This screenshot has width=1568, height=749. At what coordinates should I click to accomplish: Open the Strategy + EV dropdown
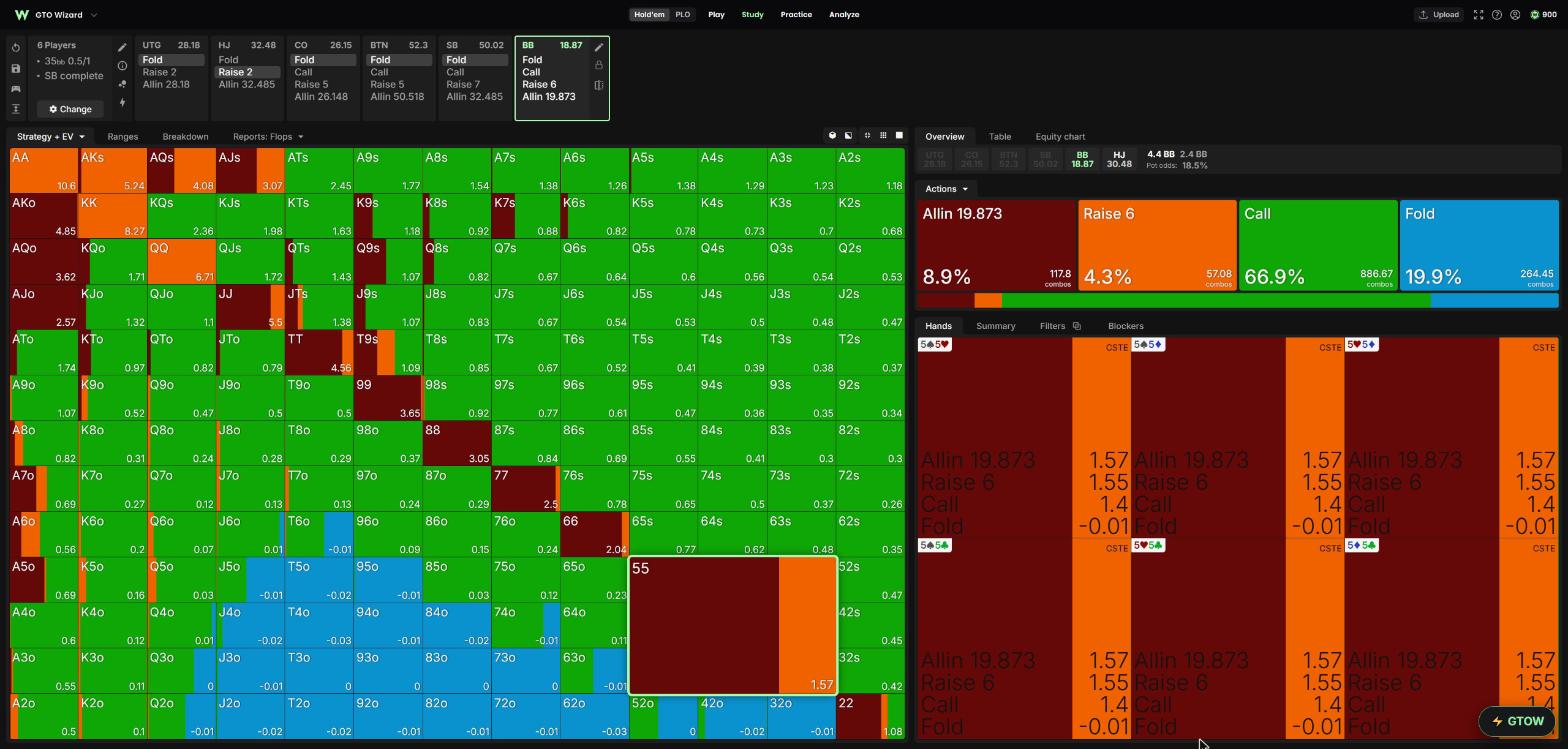tap(50, 136)
